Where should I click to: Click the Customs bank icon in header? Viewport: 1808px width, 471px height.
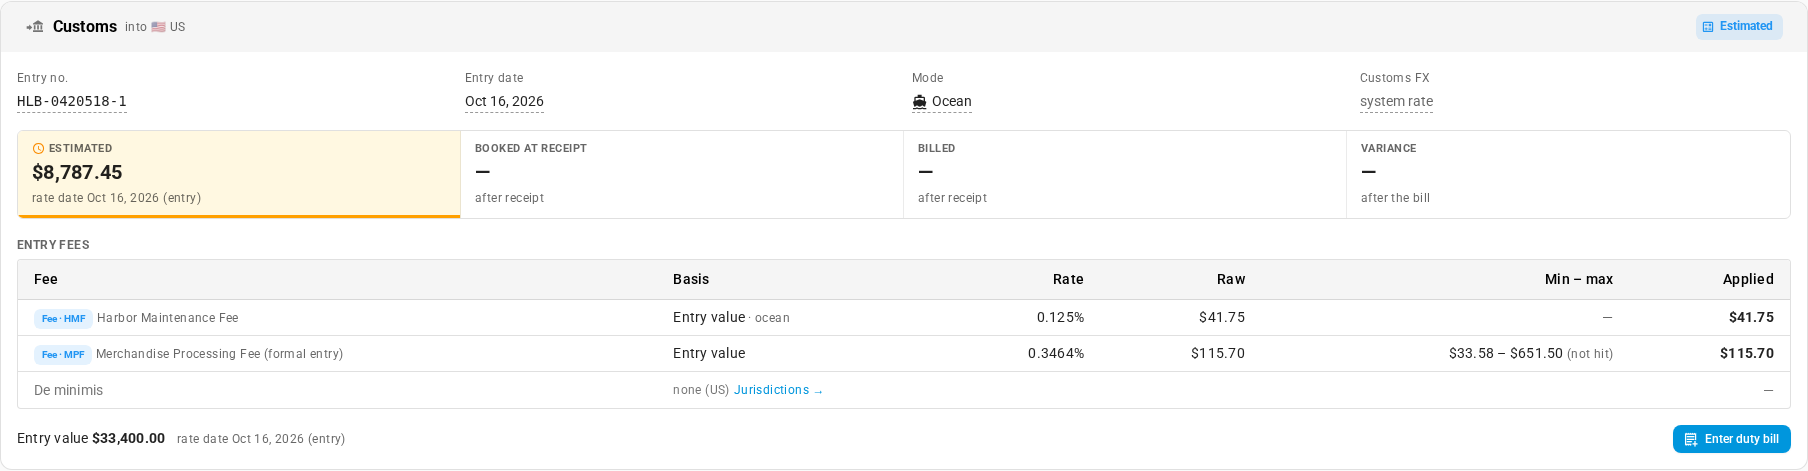point(36,27)
